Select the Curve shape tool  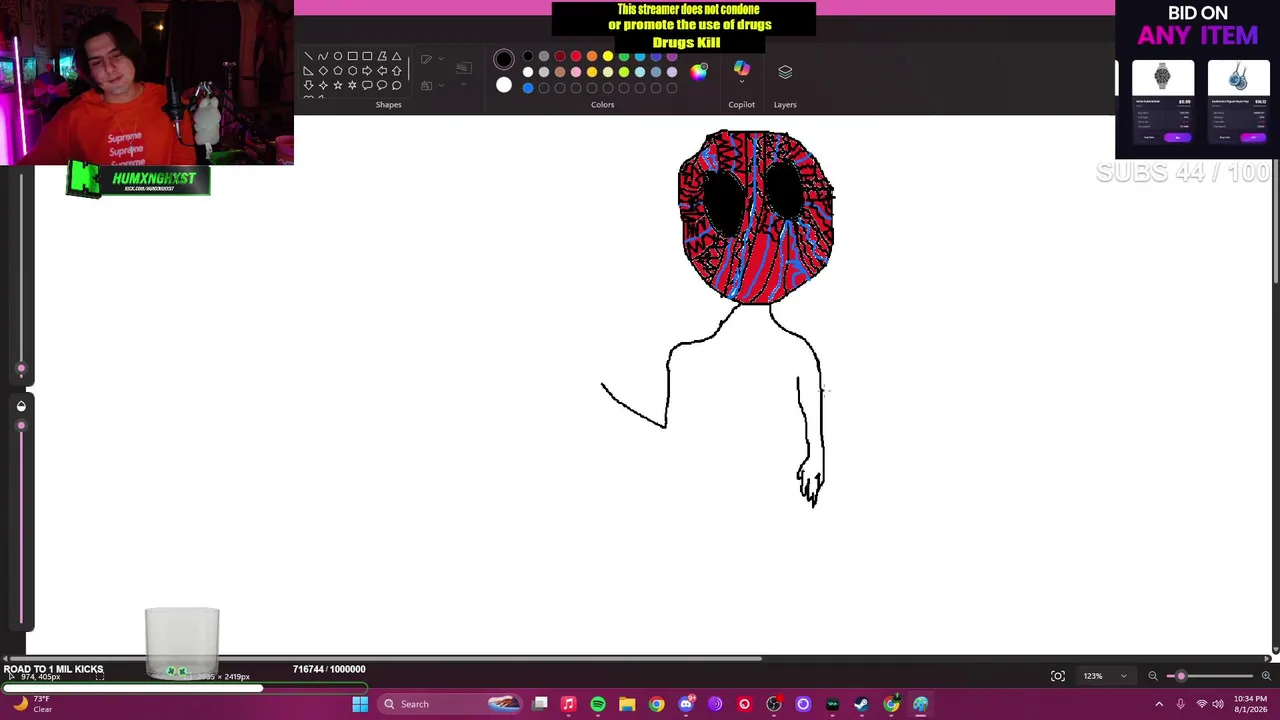[x=323, y=56]
